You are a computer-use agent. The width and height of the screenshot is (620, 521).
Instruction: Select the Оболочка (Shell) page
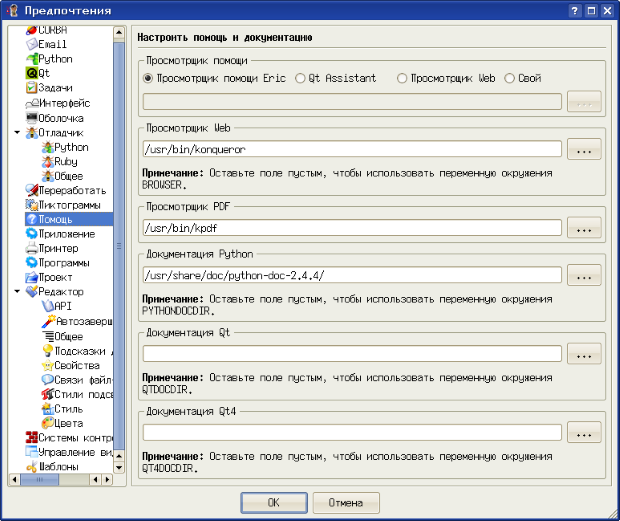(x=60, y=118)
